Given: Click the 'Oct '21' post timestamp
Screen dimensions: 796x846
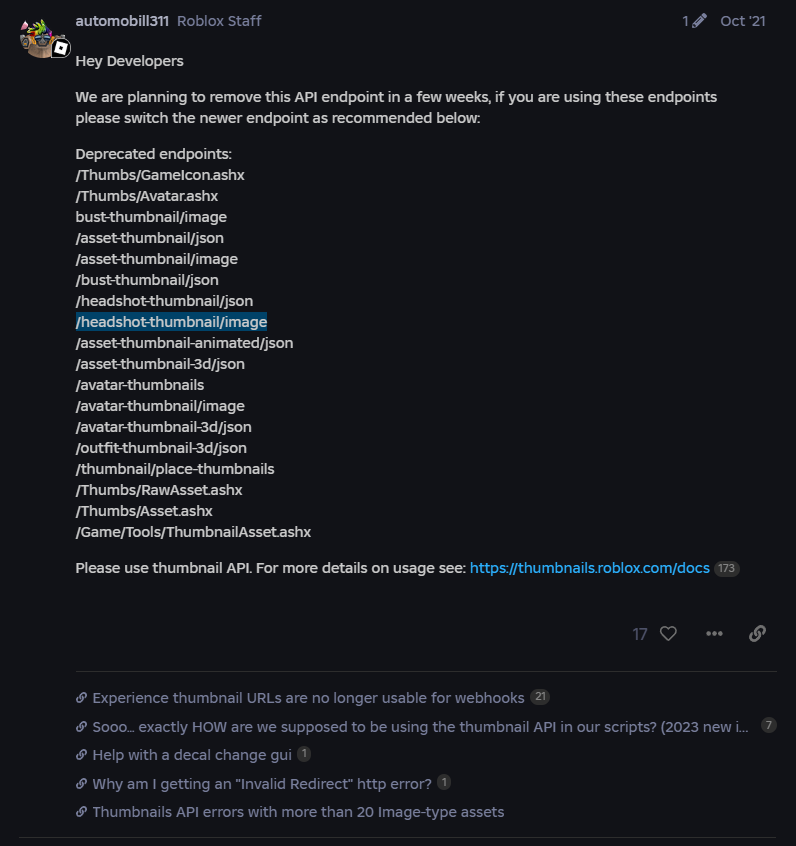Looking at the screenshot, I should pyautogui.click(x=744, y=20).
